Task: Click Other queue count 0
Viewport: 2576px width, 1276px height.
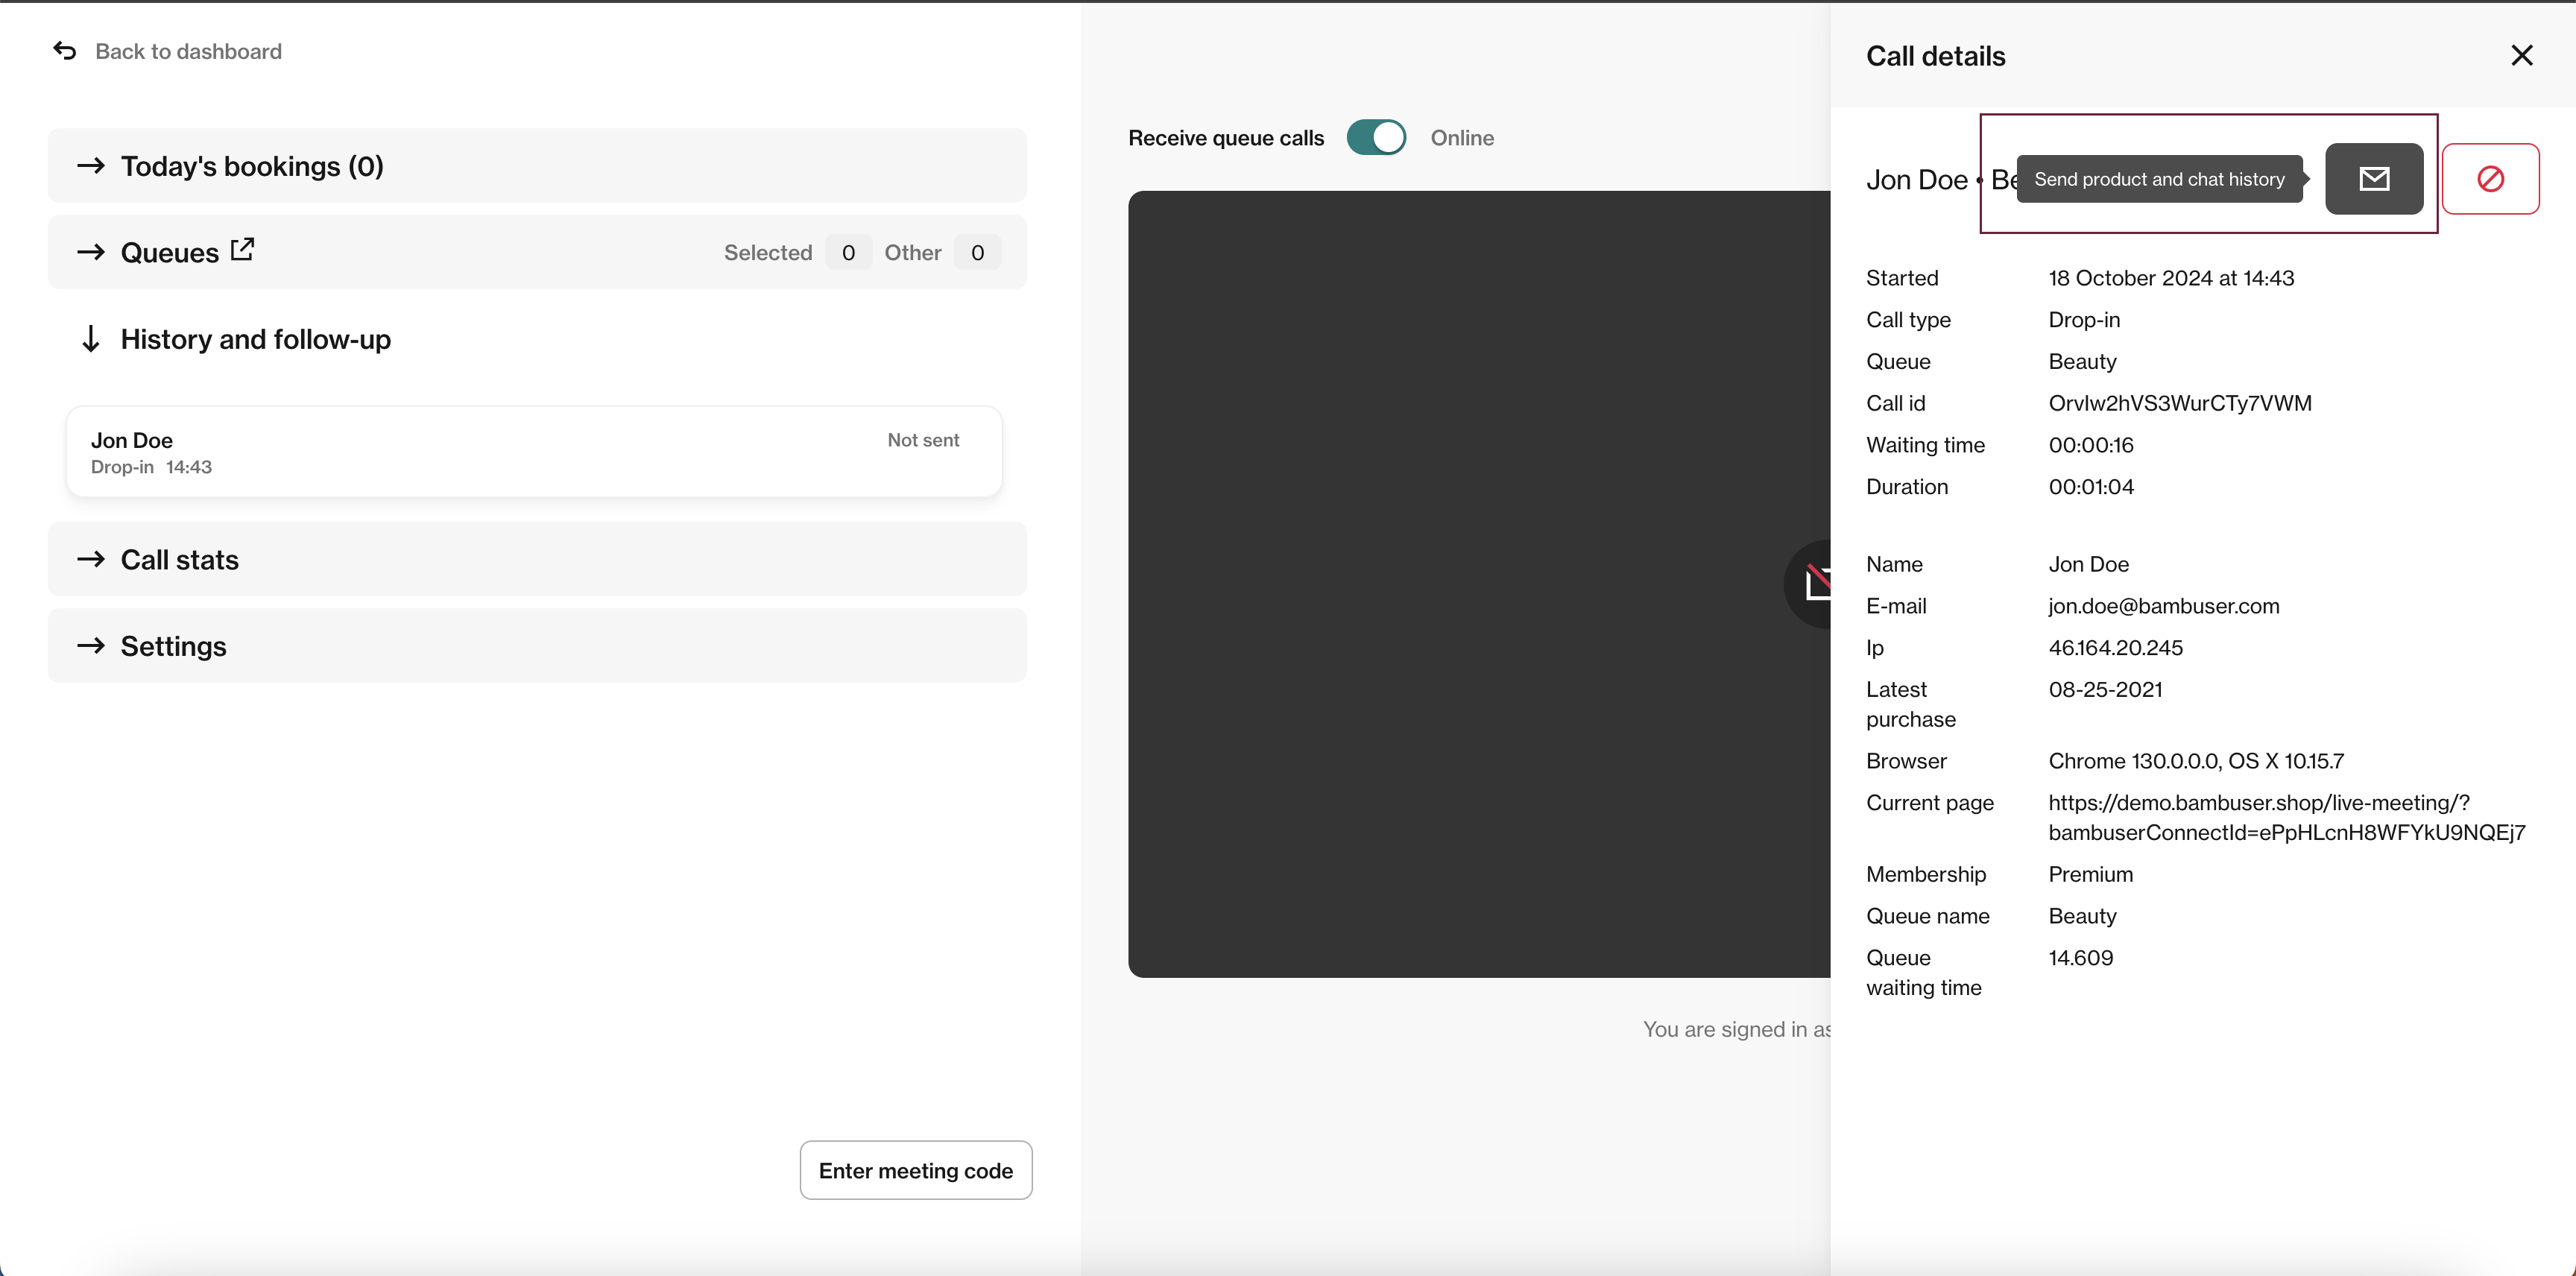Action: 977,253
